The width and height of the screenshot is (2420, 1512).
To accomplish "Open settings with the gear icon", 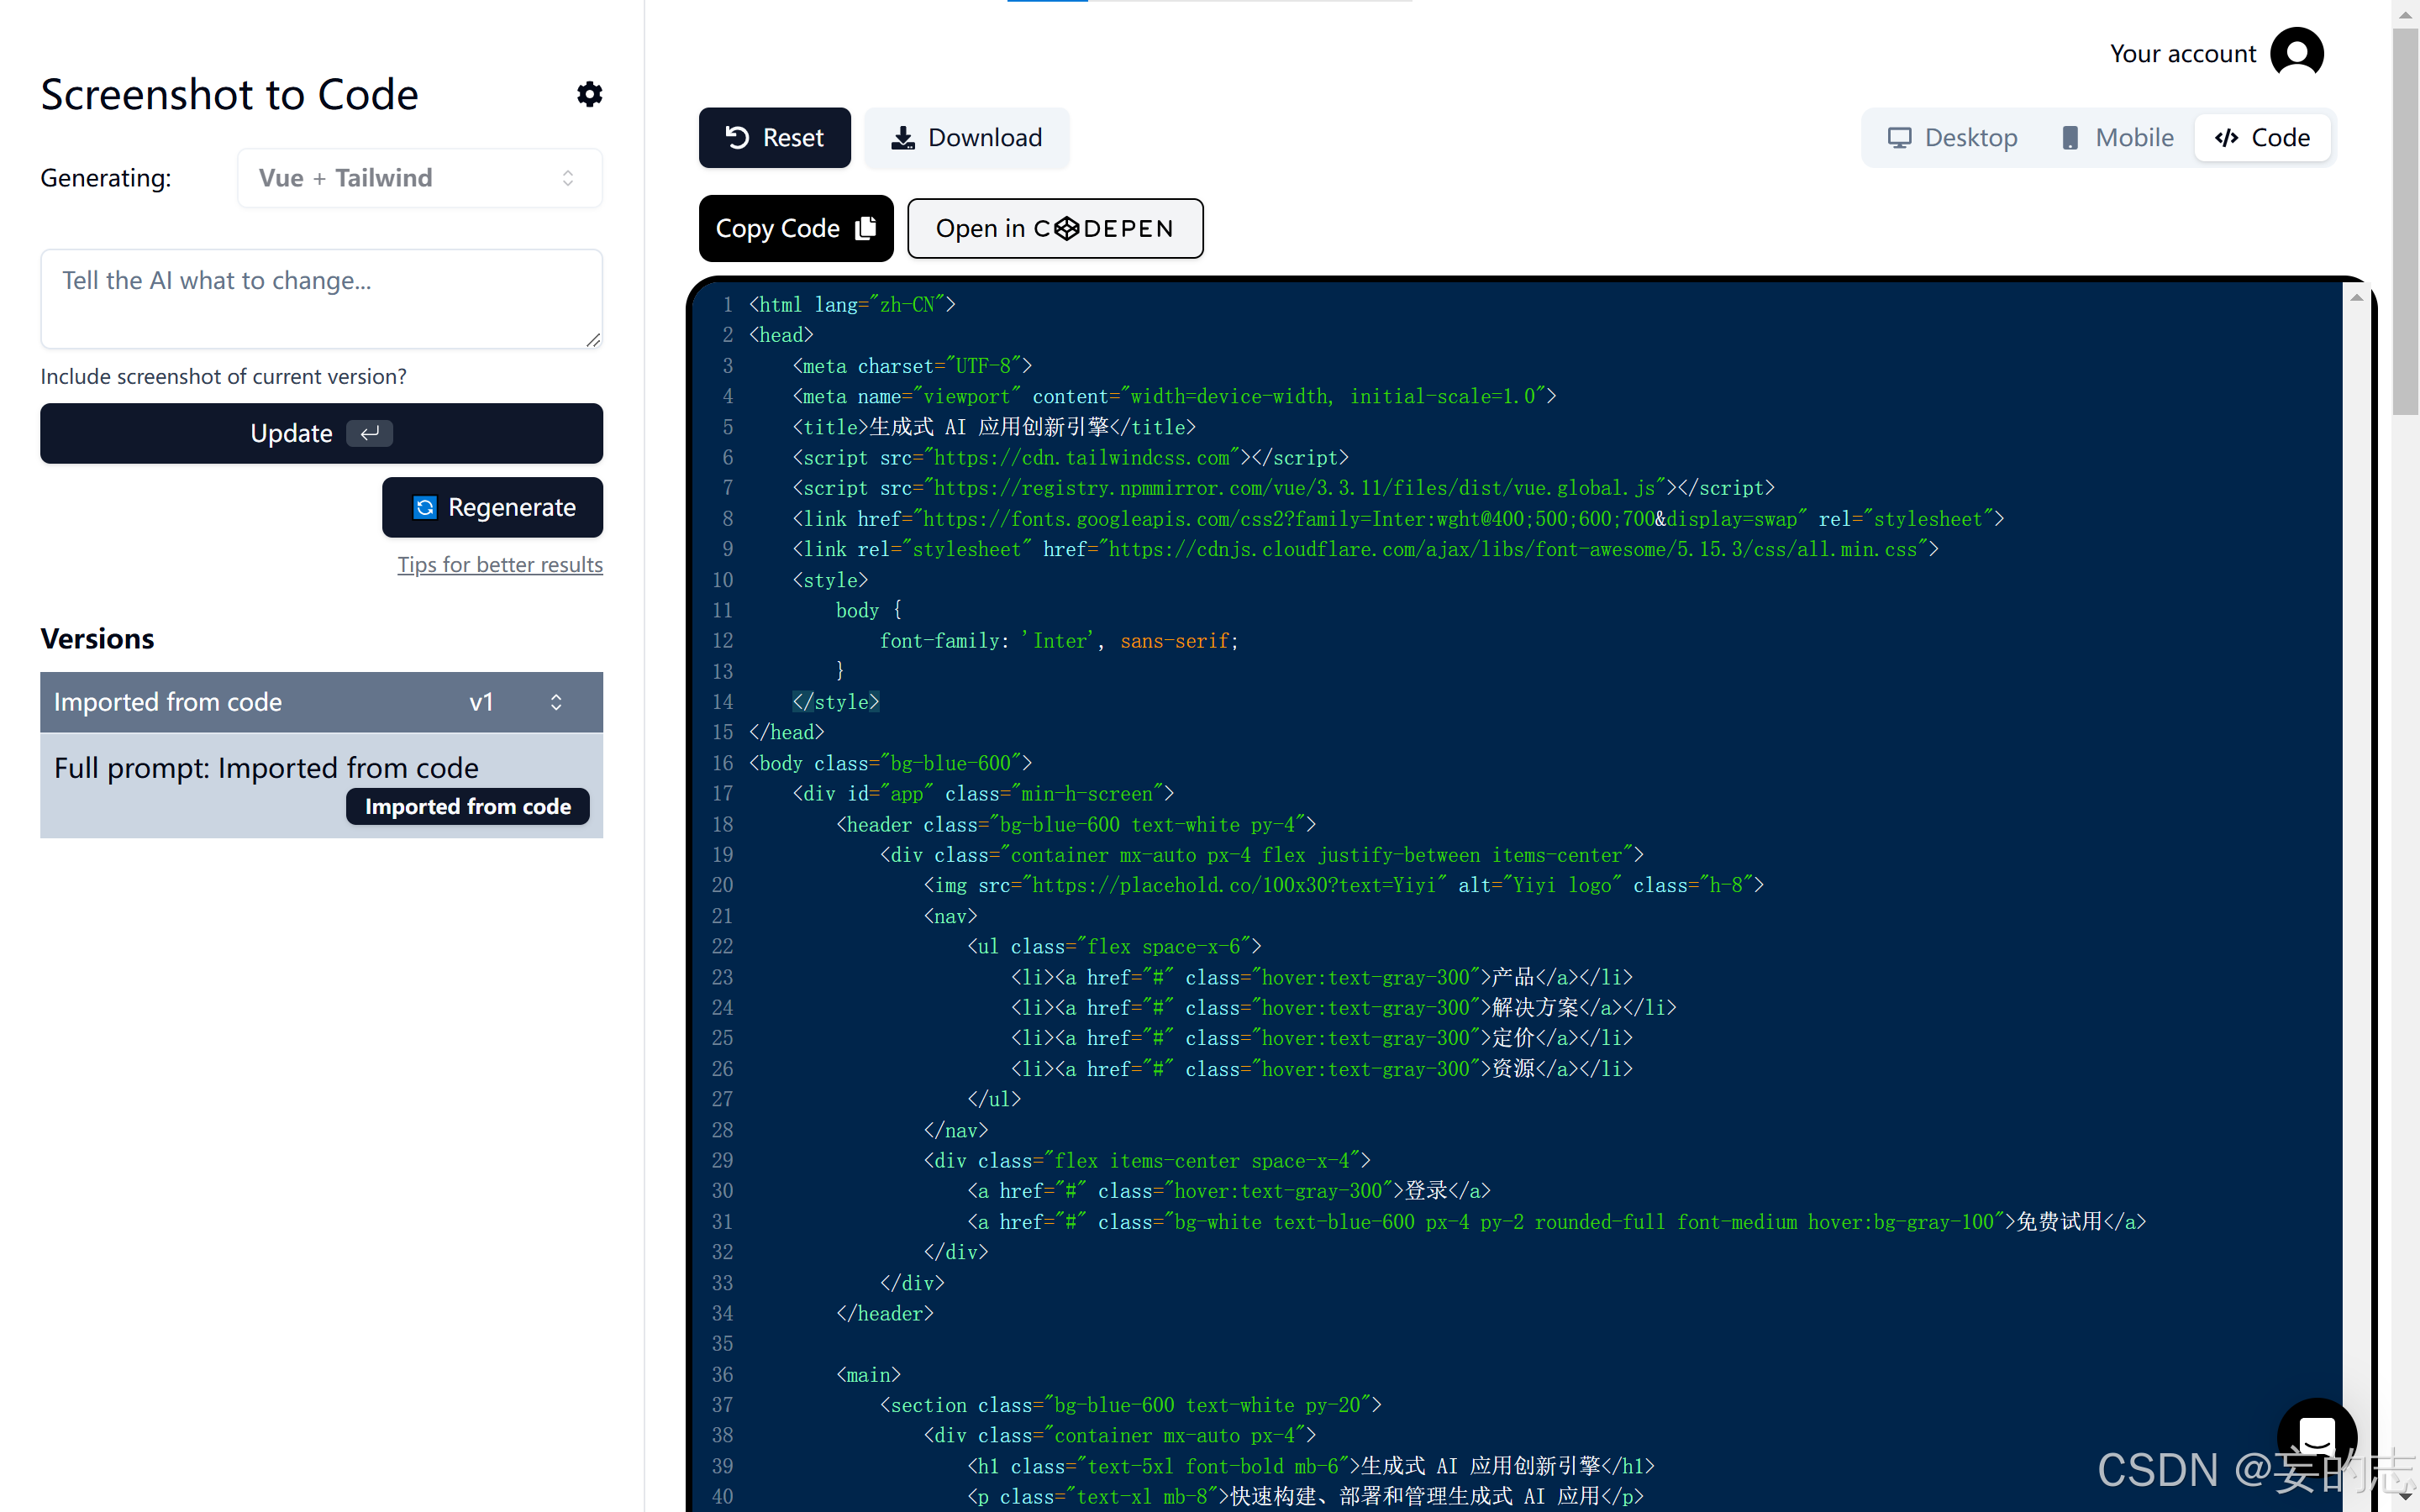I will pos(589,94).
